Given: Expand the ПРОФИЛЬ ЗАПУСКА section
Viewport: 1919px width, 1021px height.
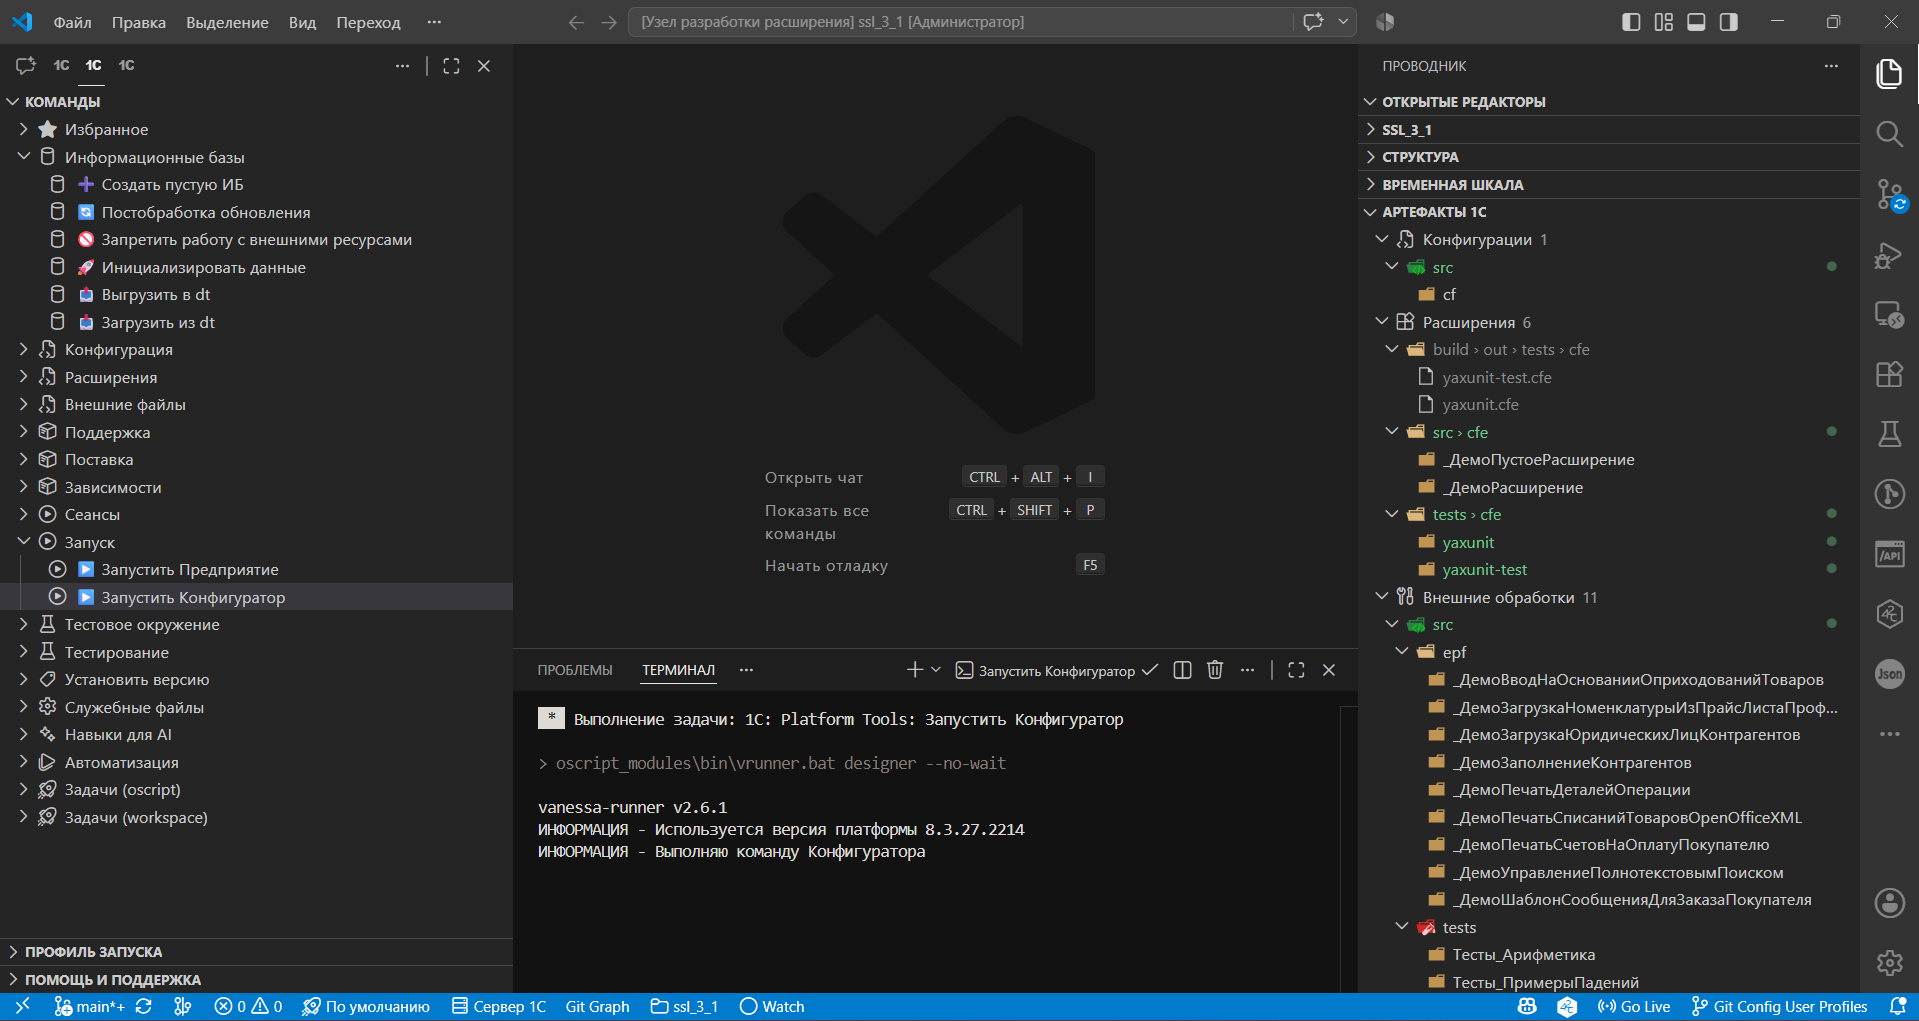Looking at the screenshot, I should (256, 952).
